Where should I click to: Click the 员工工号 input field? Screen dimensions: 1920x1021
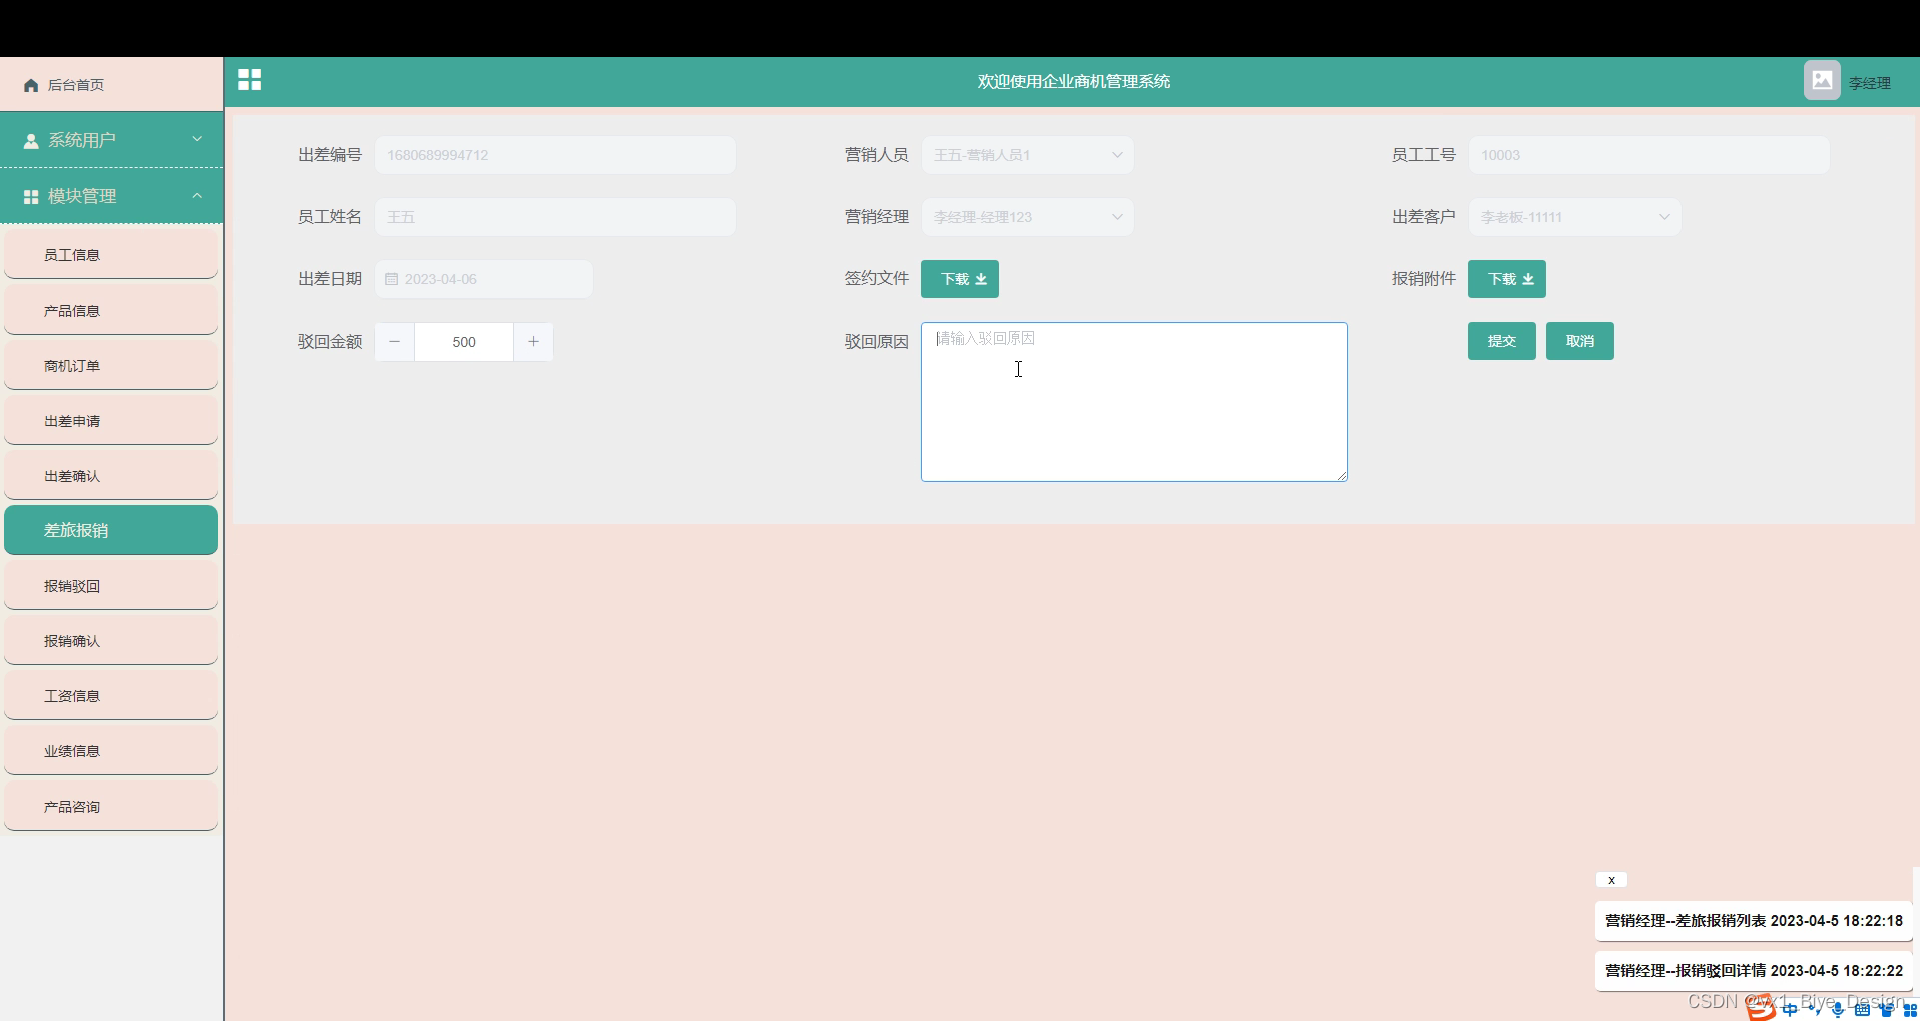click(1649, 155)
